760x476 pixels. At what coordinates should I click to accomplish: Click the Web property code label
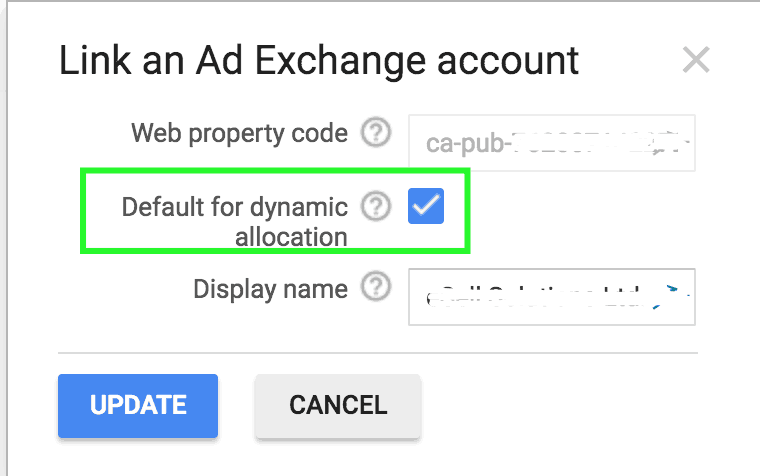tap(240, 133)
